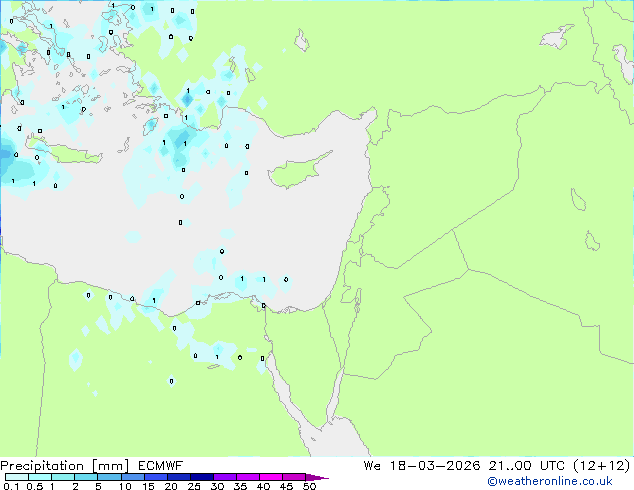Click the legend swatch between 5 and 10
This screenshot has height=490, width=634.
coord(110,477)
